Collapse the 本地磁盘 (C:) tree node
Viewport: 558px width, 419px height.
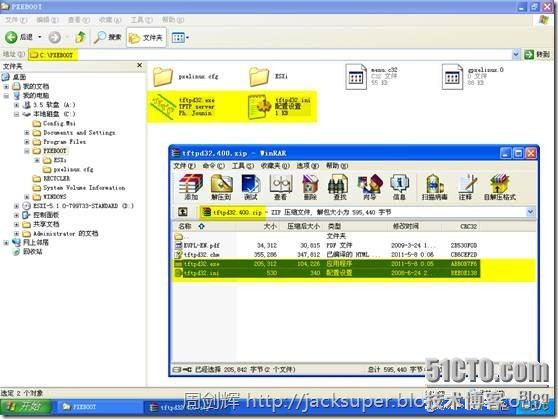pos(16,114)
